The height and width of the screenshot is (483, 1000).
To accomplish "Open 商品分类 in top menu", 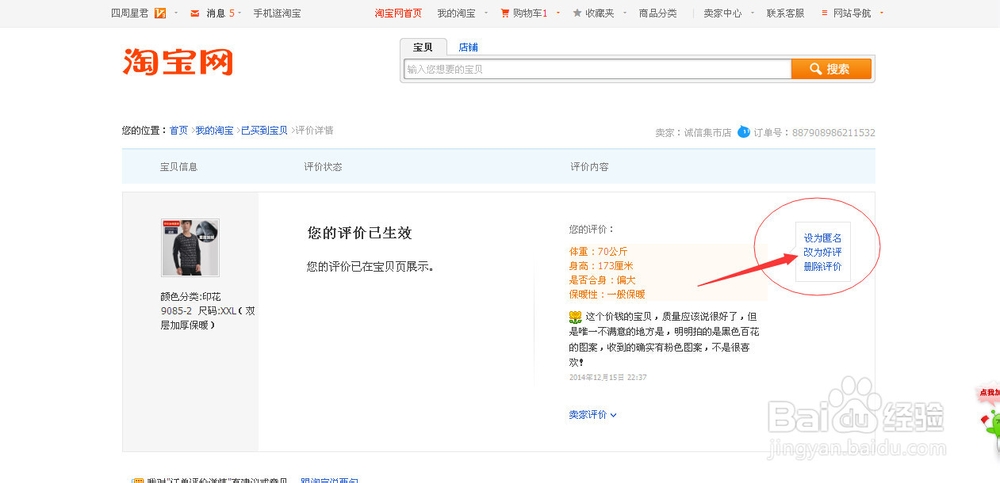I will pyautogui.click(x=658, y=13).
